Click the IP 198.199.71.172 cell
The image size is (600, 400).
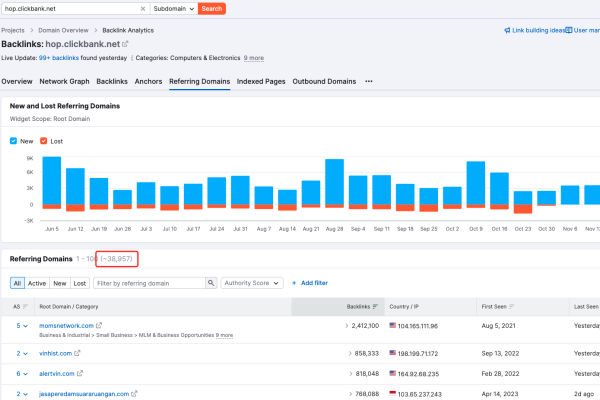(418, 354)
